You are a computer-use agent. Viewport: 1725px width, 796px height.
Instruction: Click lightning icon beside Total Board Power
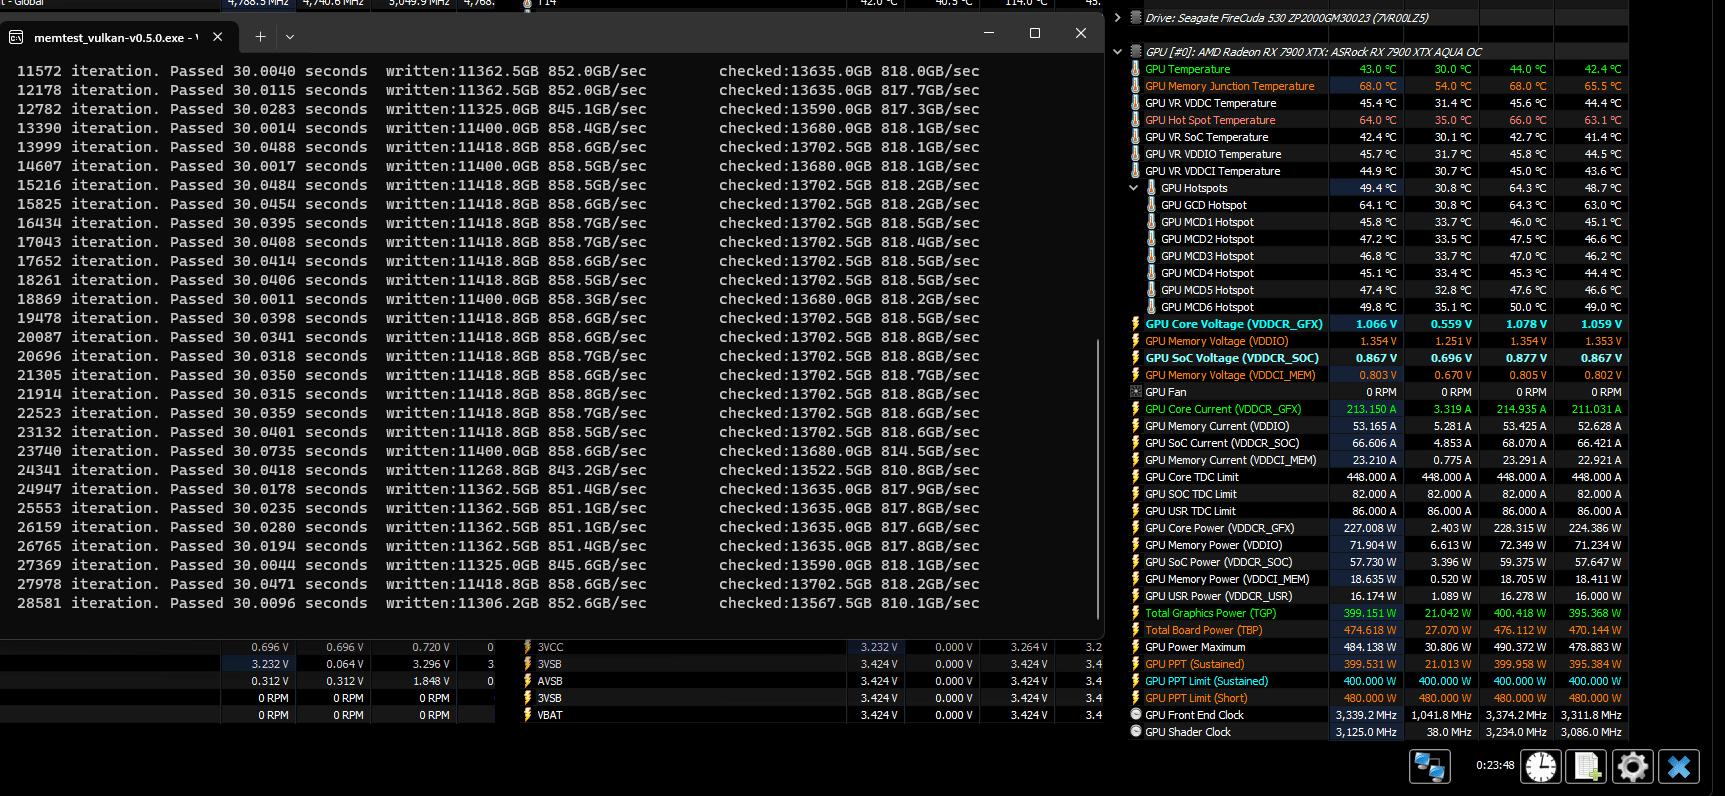[1135, 630]
